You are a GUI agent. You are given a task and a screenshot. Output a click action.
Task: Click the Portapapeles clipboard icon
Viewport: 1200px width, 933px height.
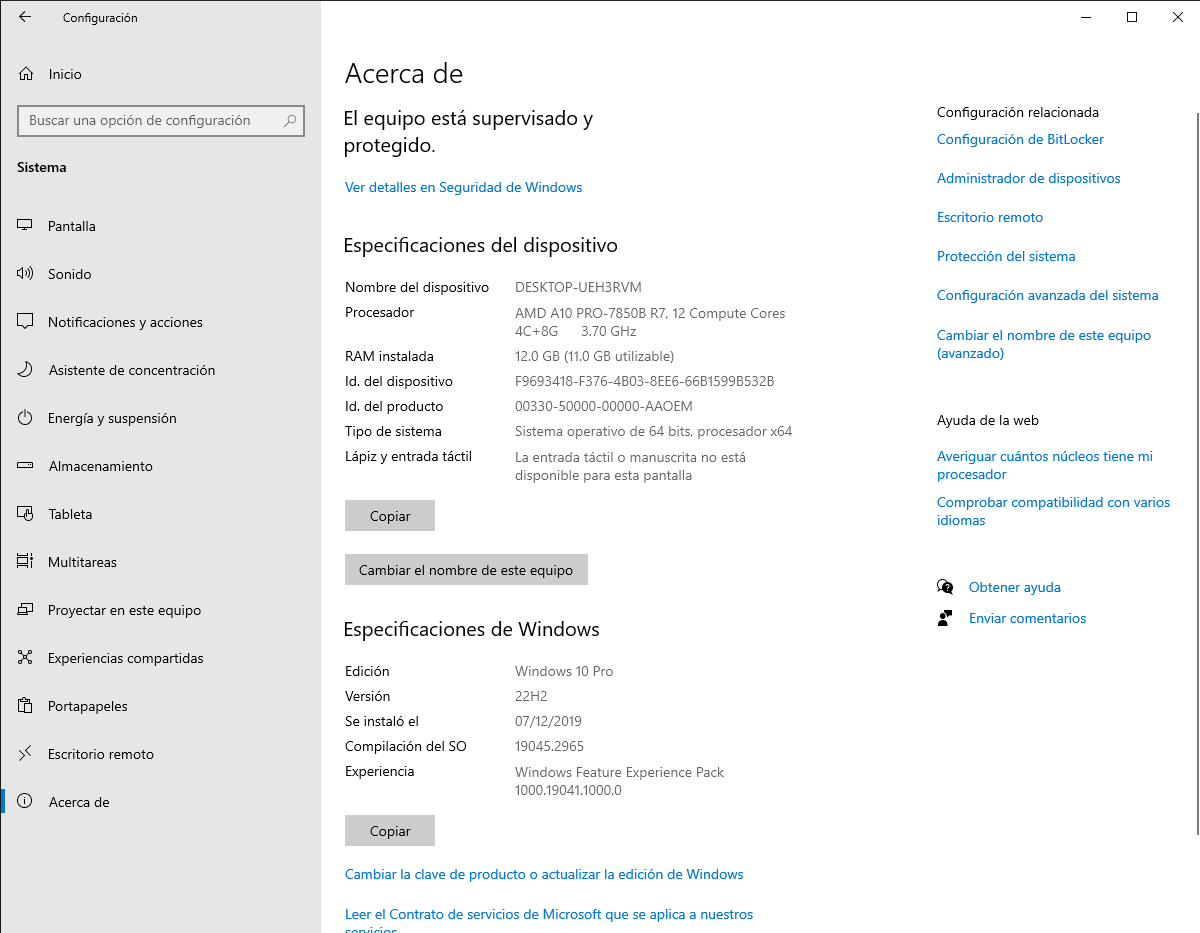tap(26, 706)
